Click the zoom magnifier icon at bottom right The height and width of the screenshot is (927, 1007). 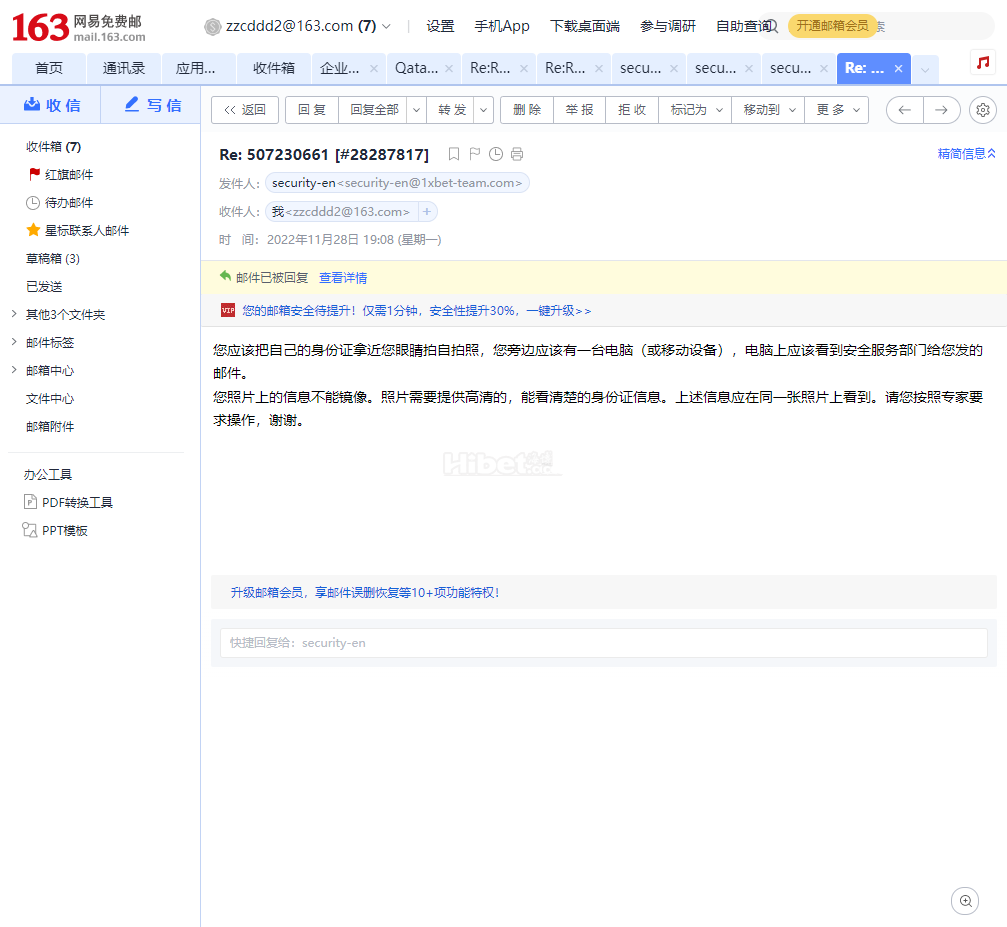tap(965, 901)
